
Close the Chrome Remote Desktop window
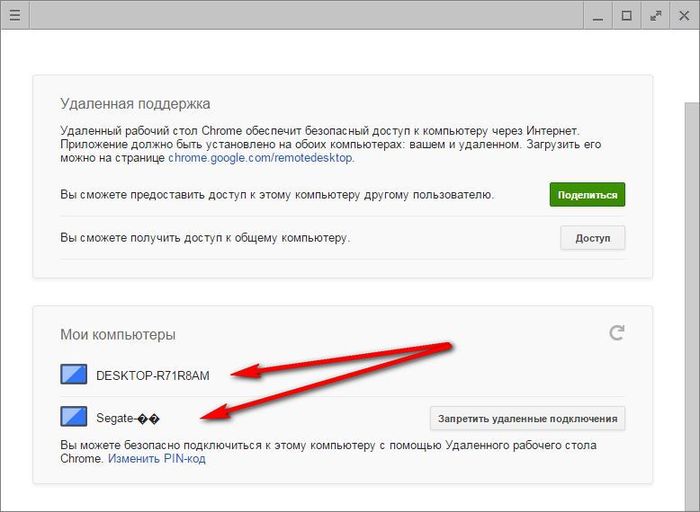[684, 15]
